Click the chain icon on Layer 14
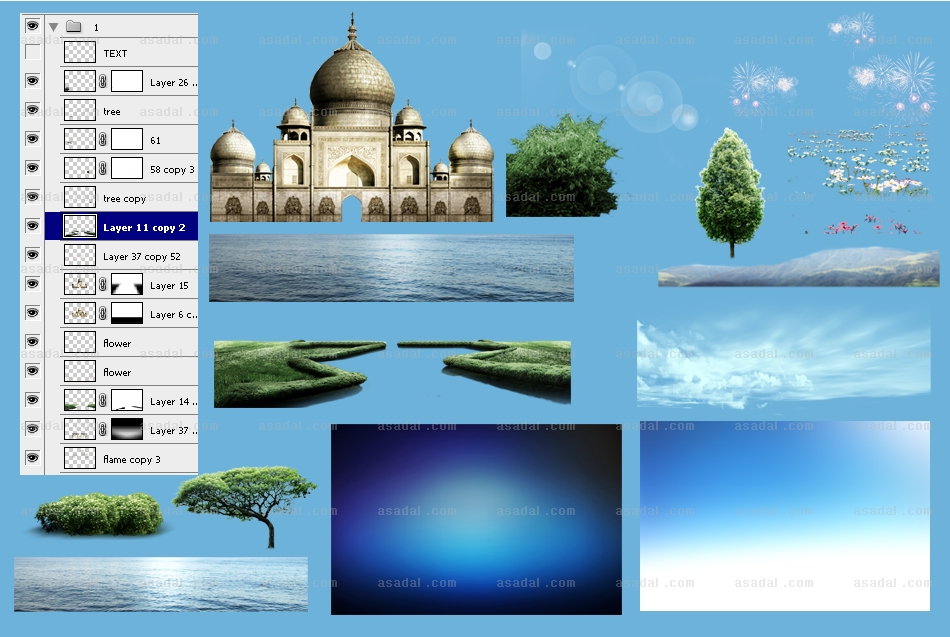This screenshot has height=637, width=950. tap(102, 401)
